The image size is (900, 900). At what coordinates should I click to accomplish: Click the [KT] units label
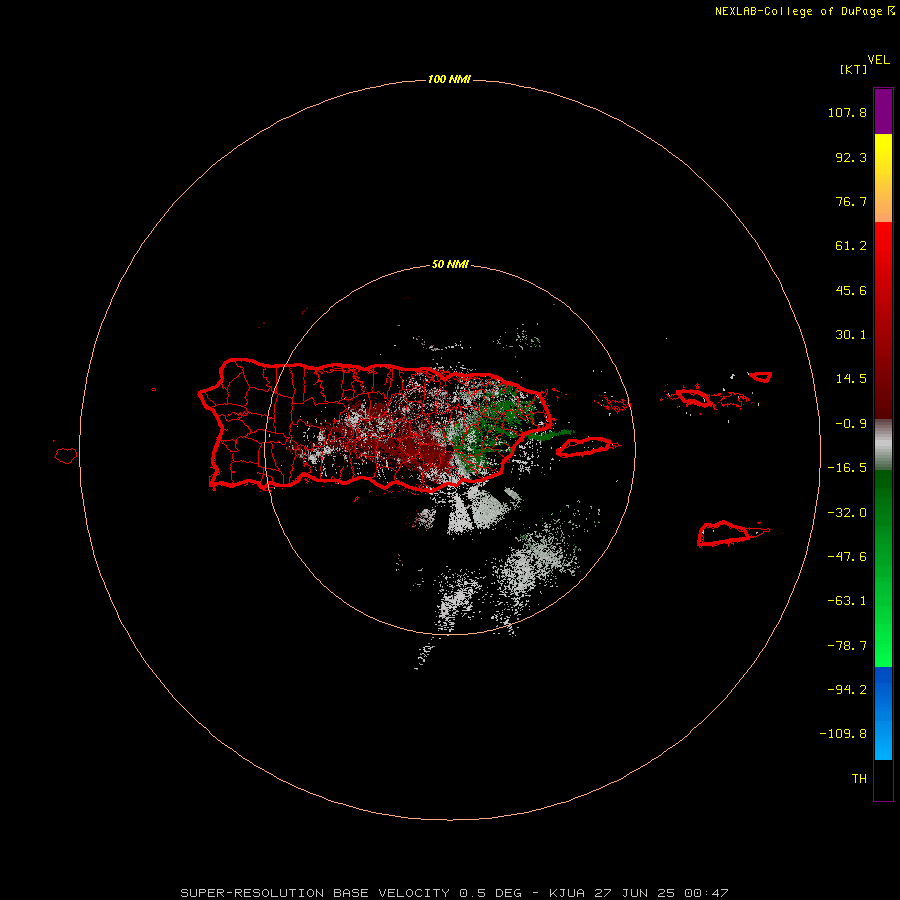(x=854, y=69)
